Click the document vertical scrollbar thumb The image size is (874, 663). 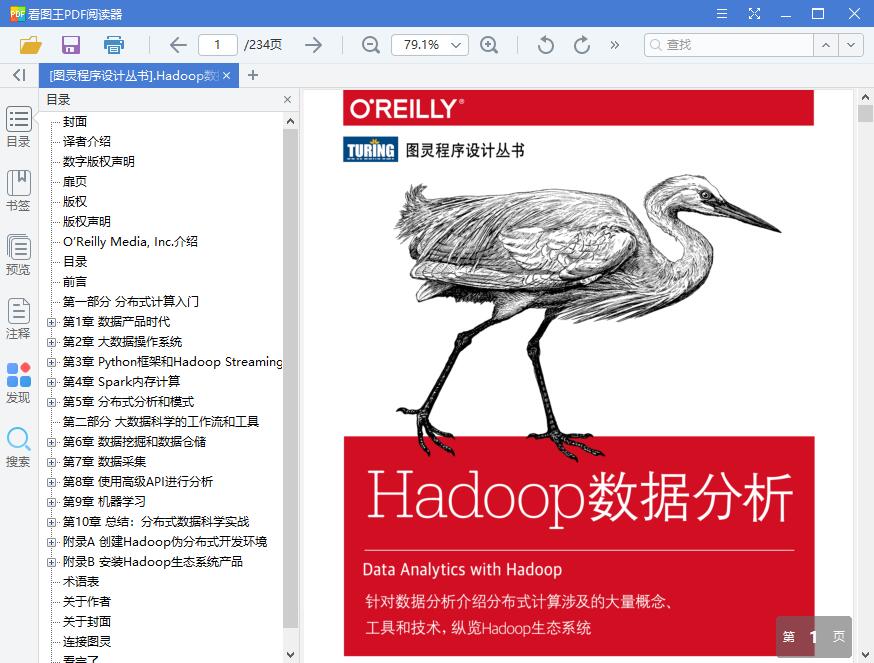point(865,113)
